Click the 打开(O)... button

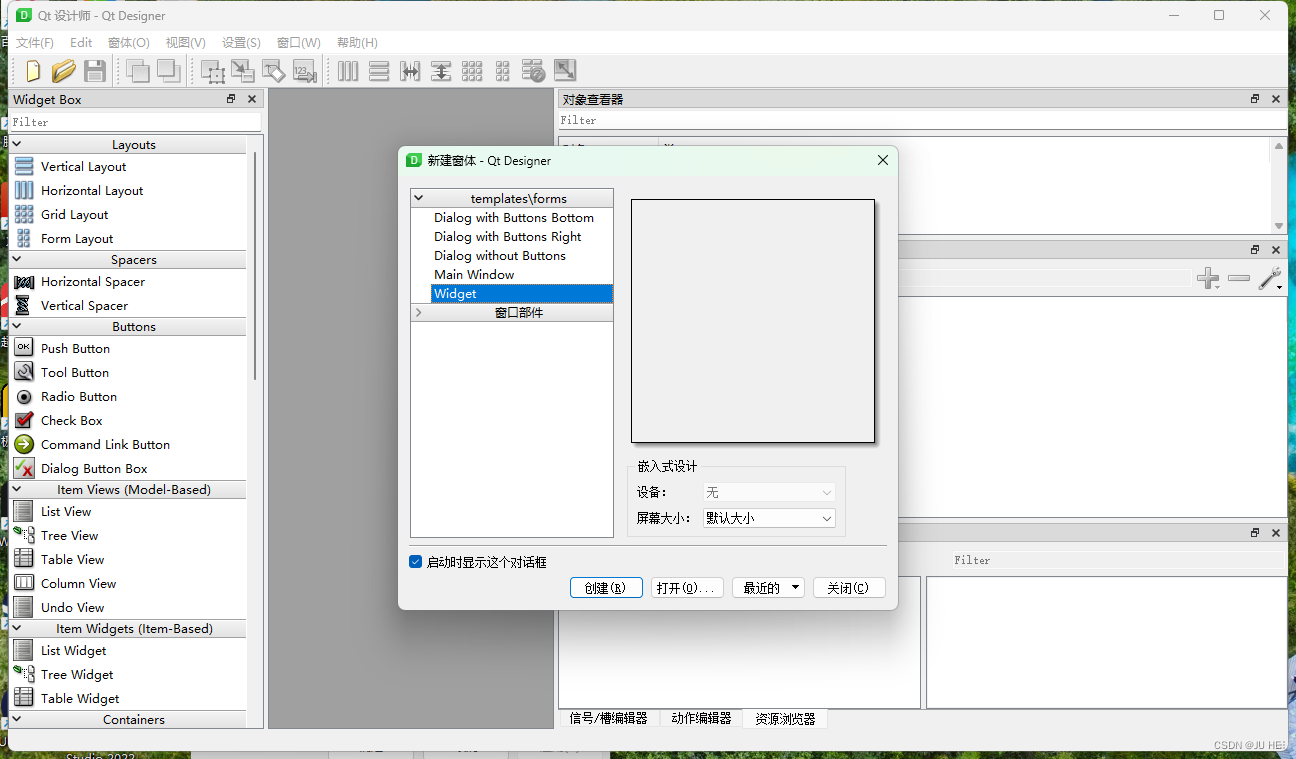pyautogui.click(x=687, y=588)
